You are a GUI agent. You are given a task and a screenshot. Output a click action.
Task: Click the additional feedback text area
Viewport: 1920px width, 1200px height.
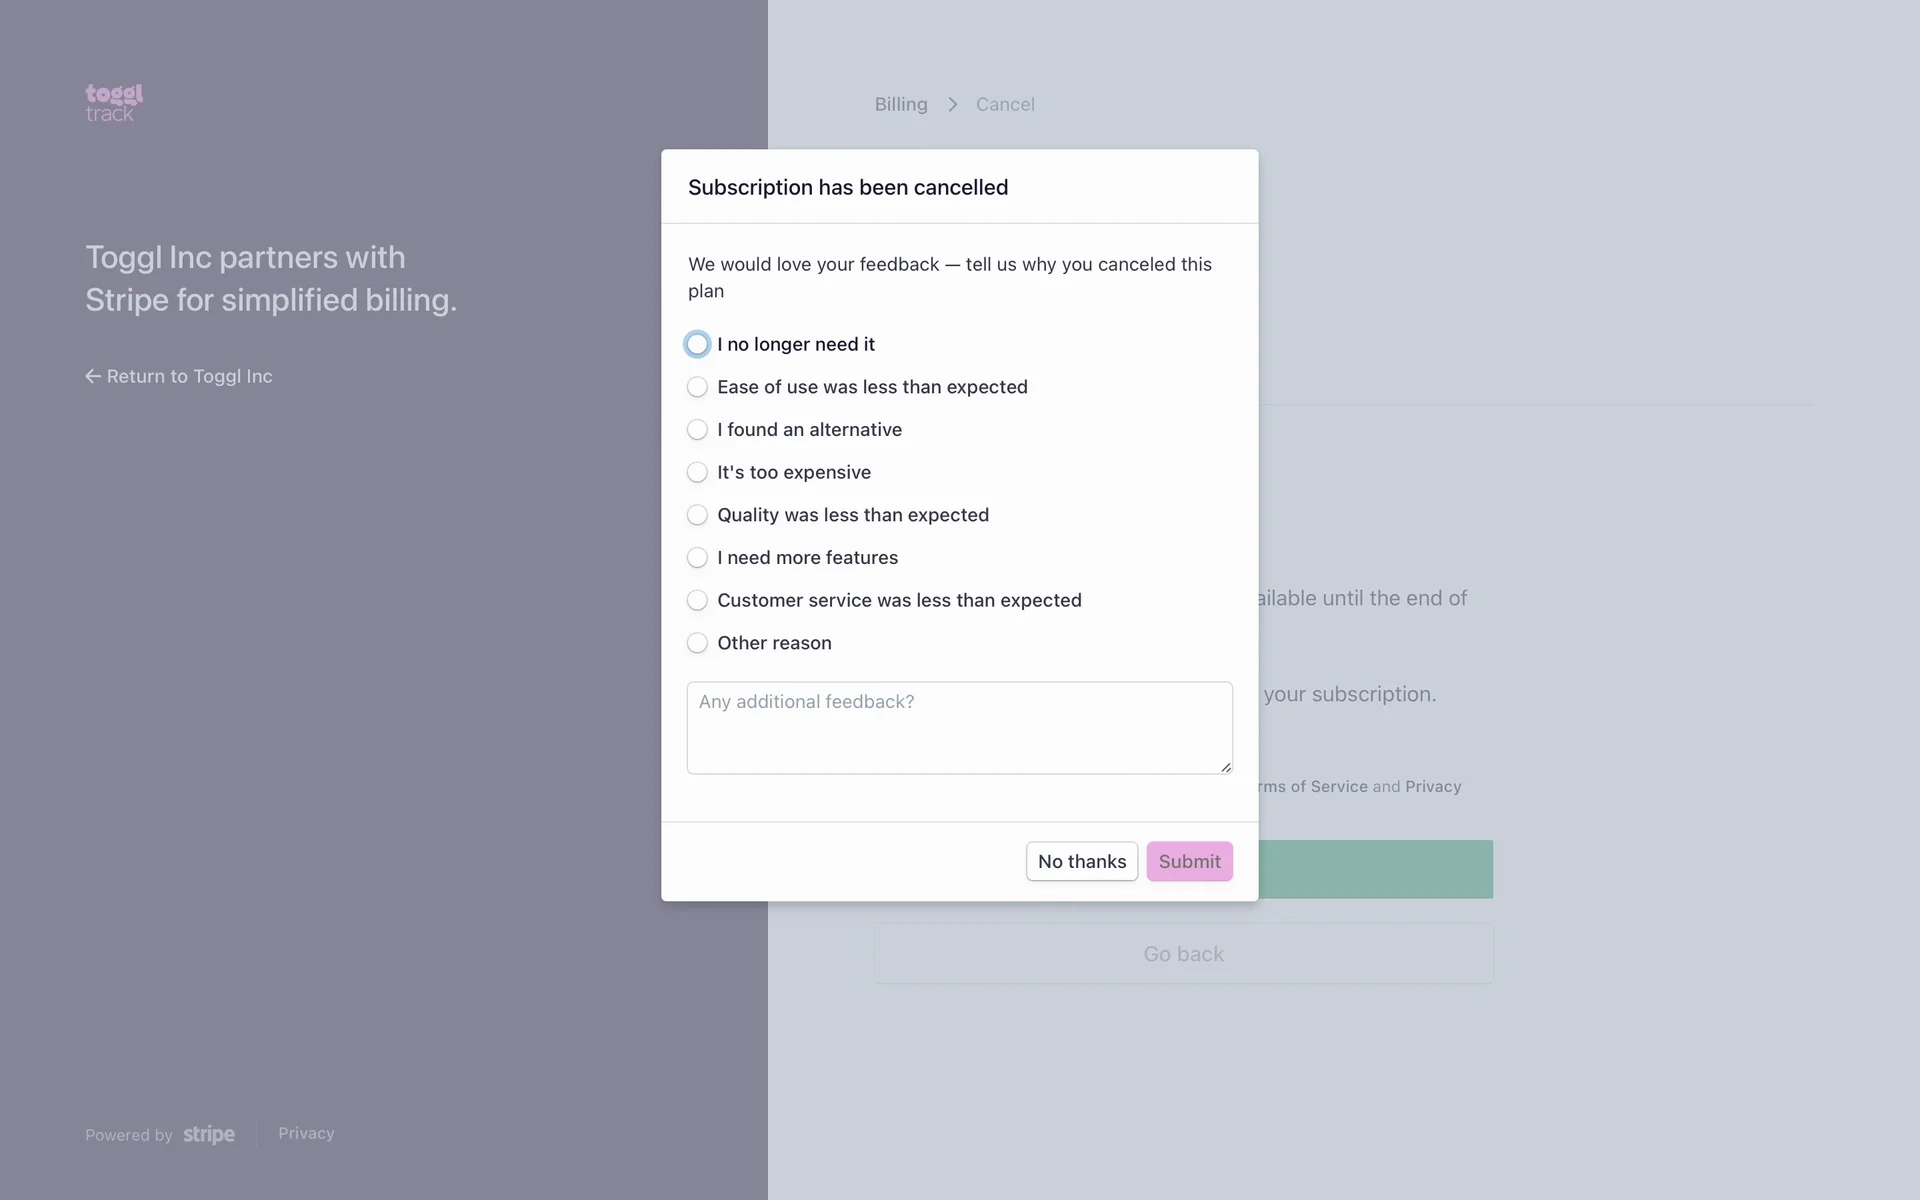pos(958,727)
